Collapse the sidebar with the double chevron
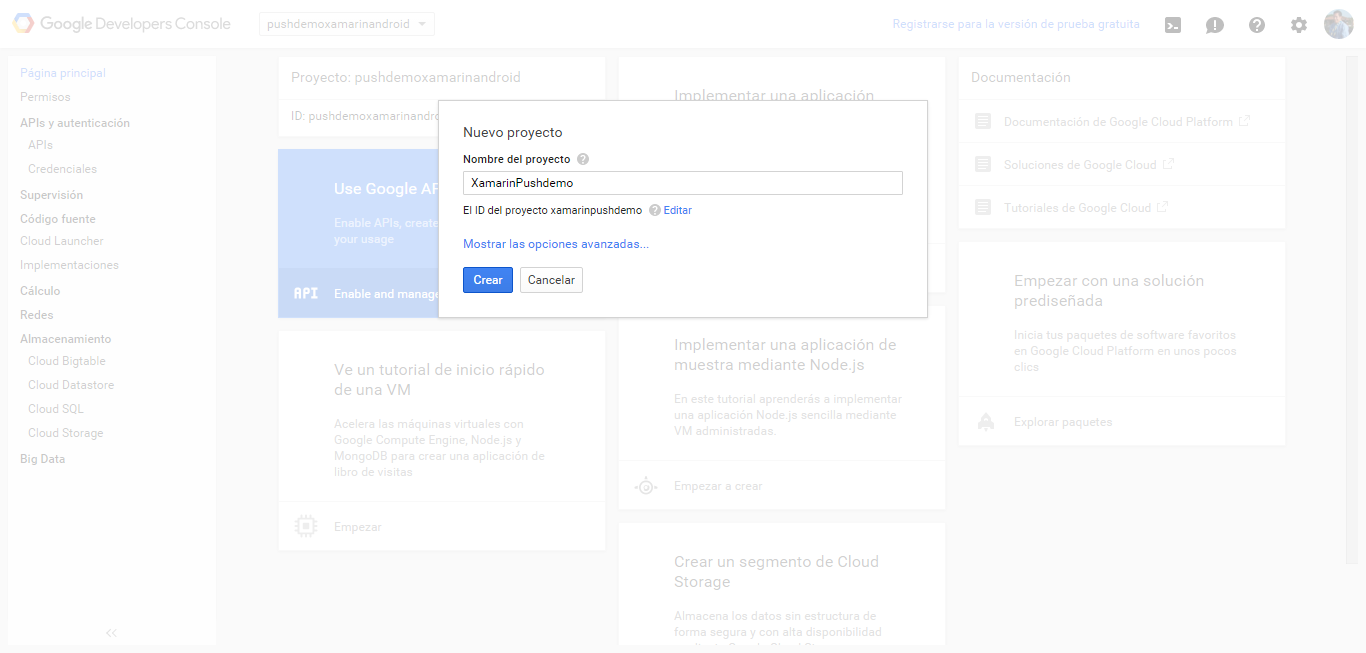This screenshot has height=653, width=1366. (x=111, y=633)
